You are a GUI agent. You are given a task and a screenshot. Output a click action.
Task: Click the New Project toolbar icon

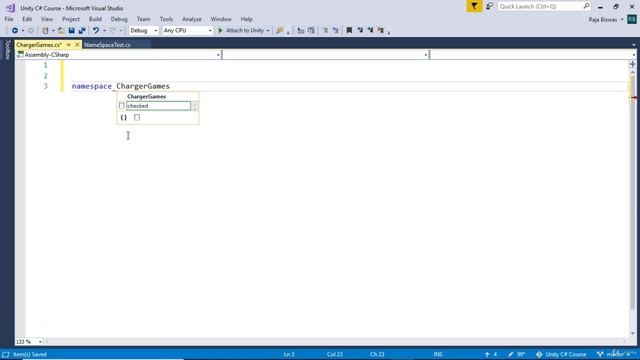45,31
